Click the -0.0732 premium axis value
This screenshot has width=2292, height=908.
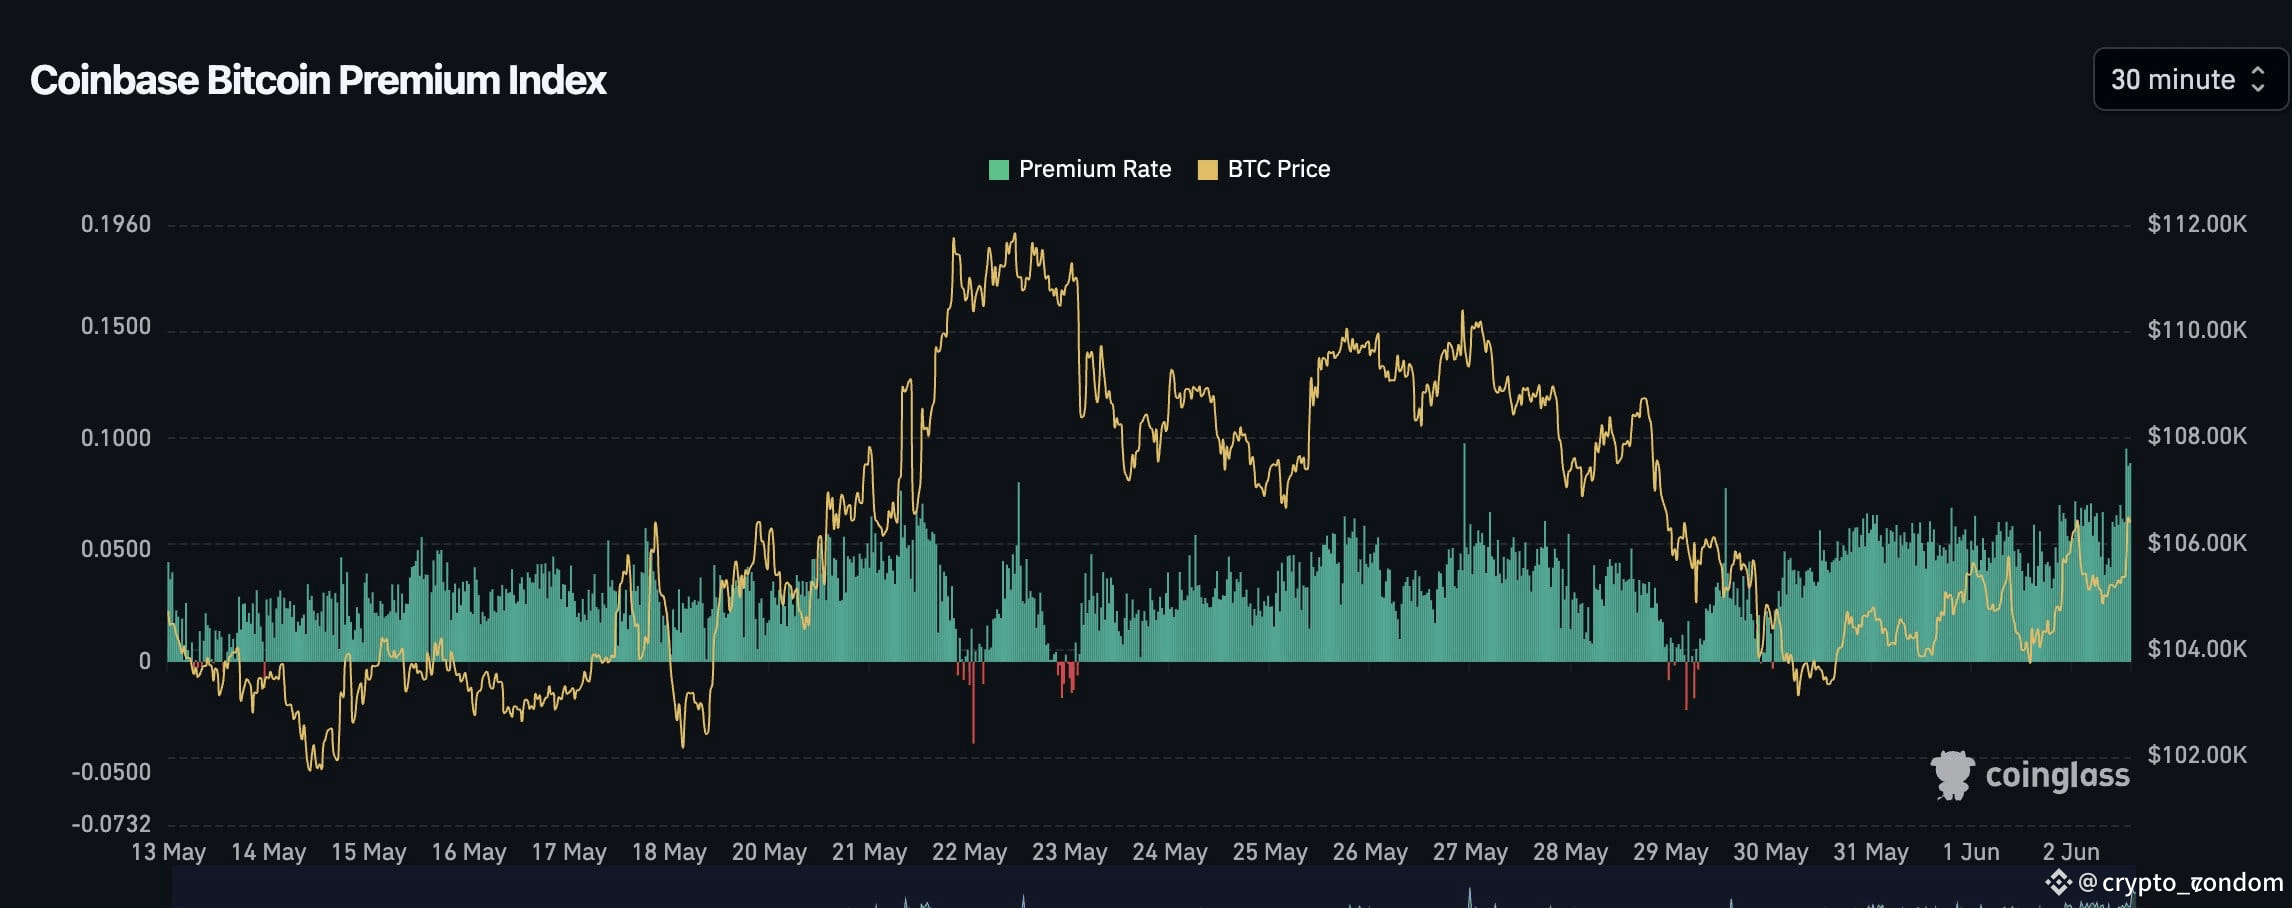(x=111, y=823)
